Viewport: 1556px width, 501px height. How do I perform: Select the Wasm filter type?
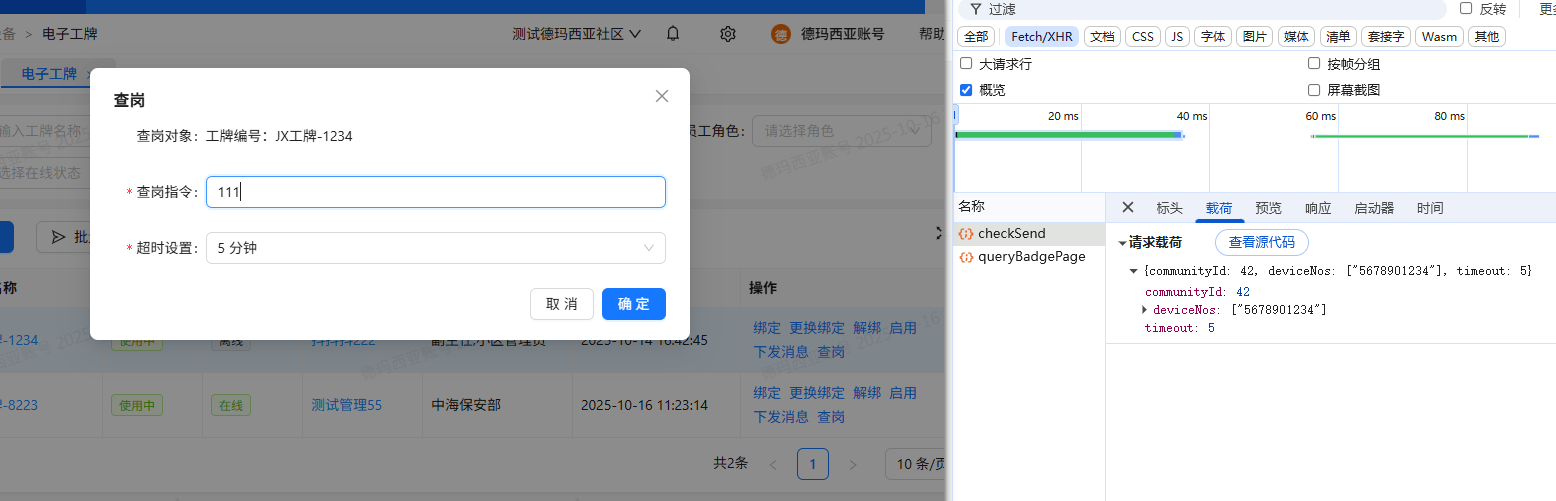point(1439,37)
